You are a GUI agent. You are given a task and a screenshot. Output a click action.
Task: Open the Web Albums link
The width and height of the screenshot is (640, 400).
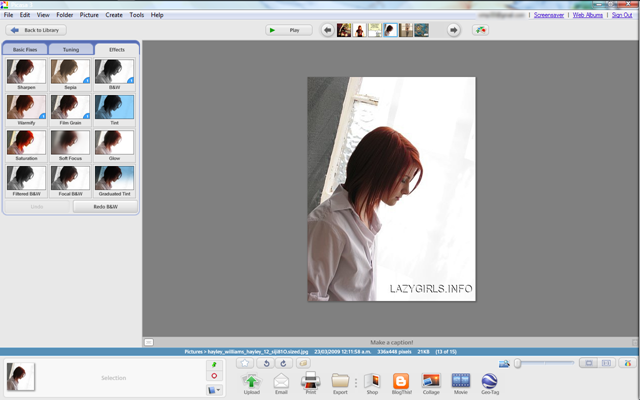tap(587, 15)
